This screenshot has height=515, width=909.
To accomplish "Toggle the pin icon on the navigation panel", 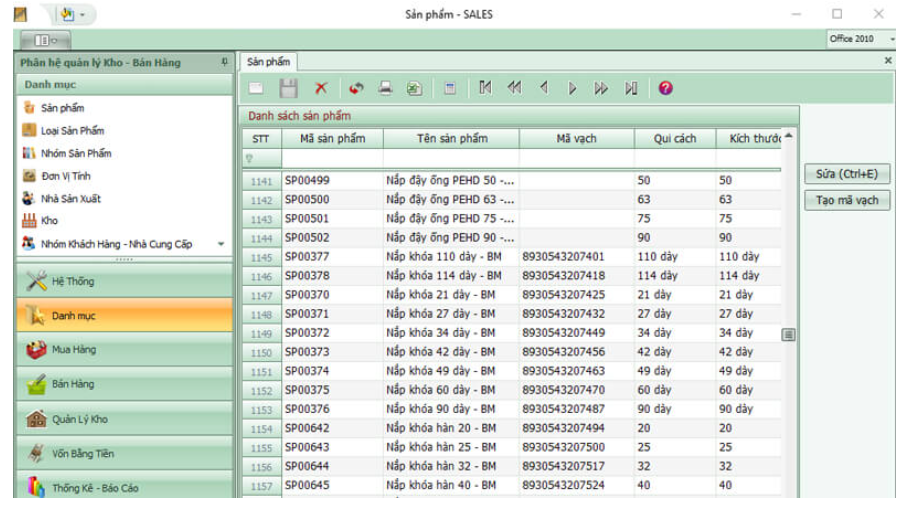I will point(224,62).
